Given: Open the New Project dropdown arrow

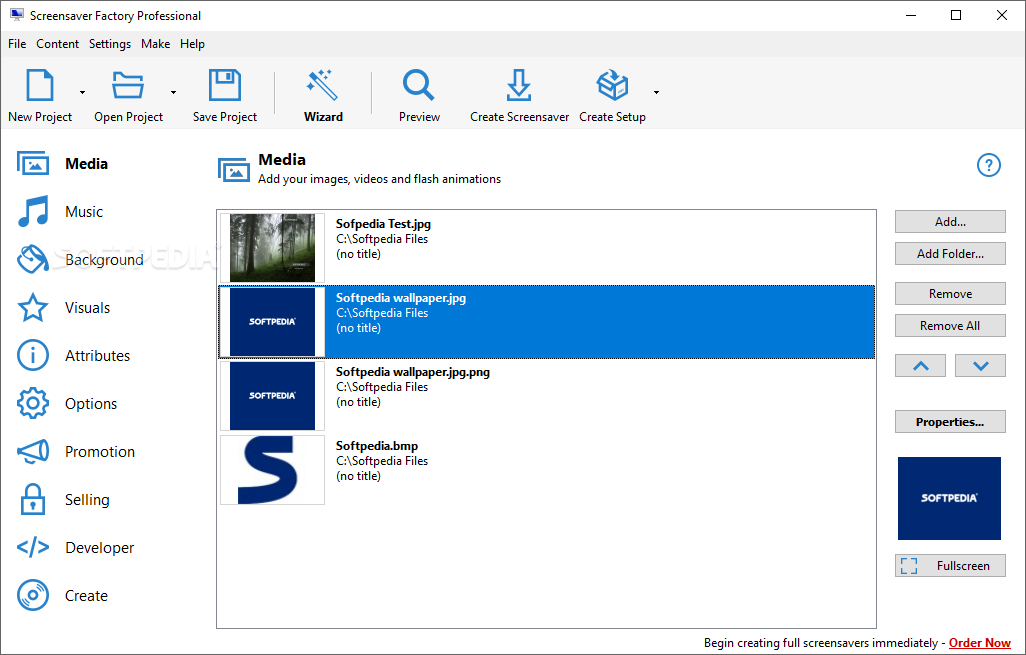Looking at the screenshot, I should click(x=82, y=92).
